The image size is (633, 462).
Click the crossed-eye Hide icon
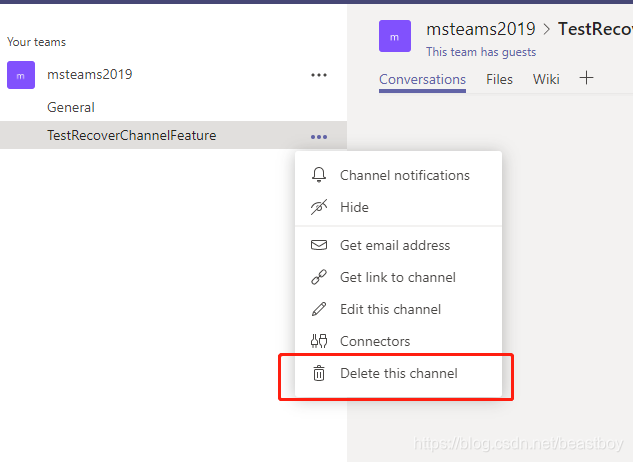tap(319, 207)
